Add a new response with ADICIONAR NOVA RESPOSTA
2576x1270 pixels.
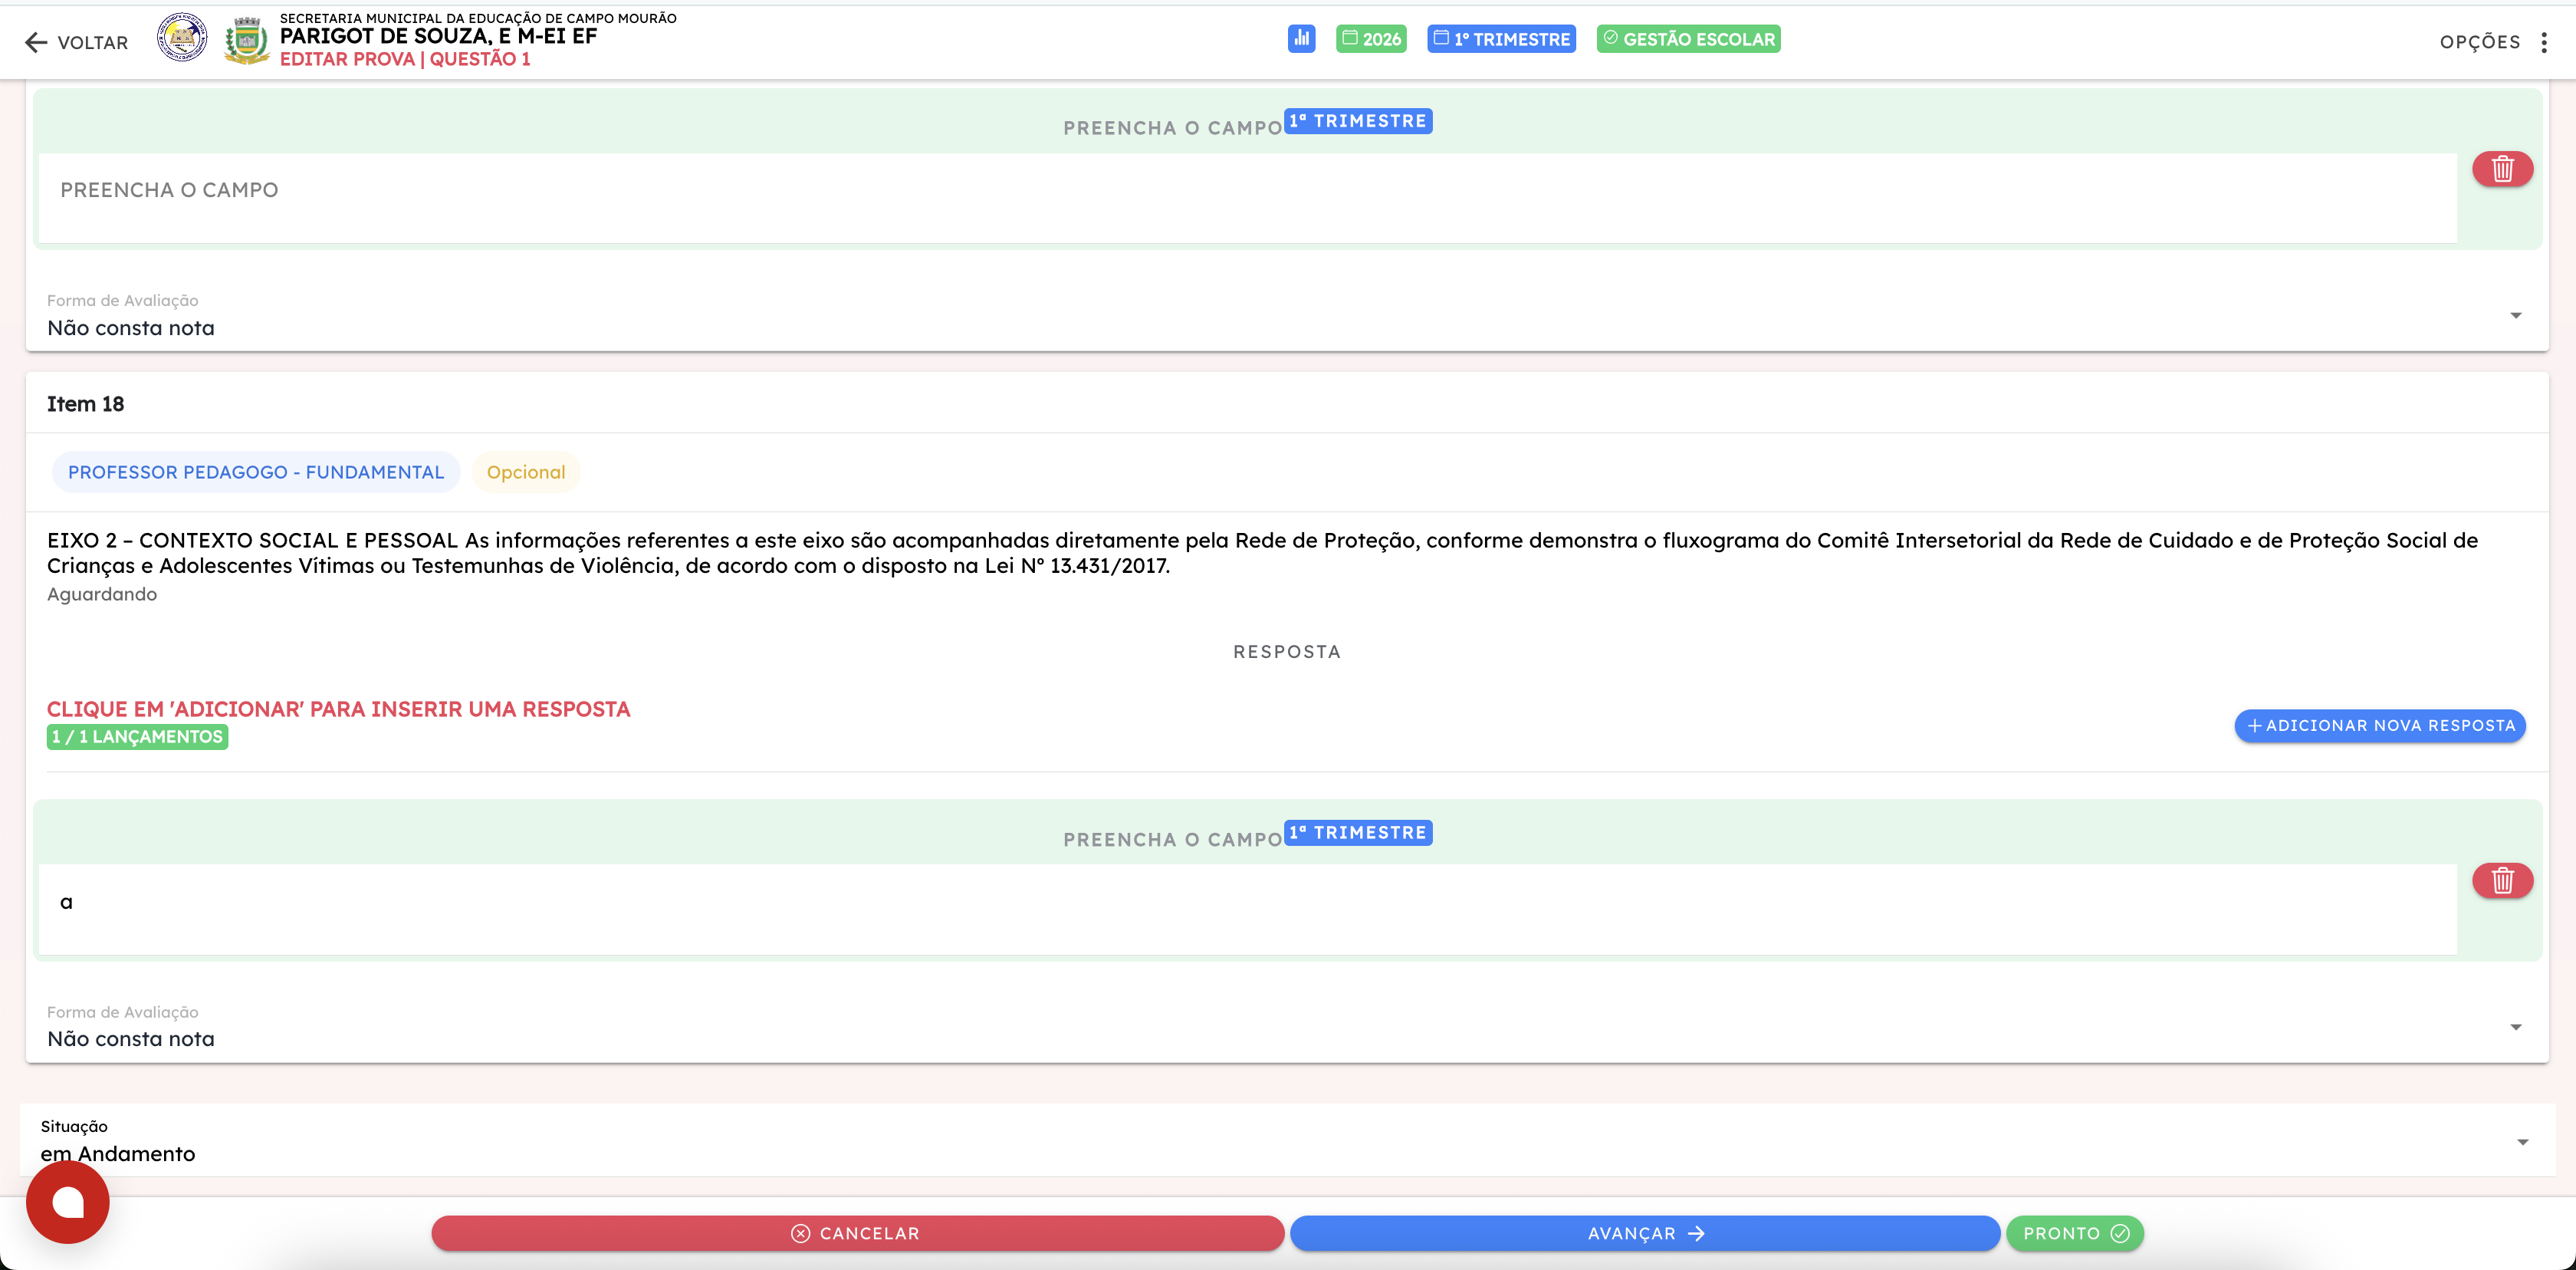click(2379, 726)
